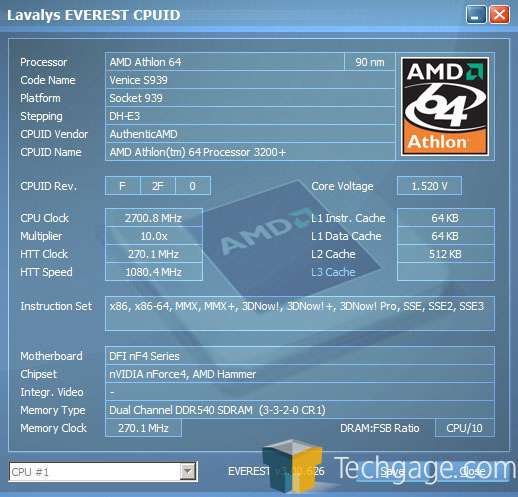Click the AMD Athlon 64 logo
518x497 pixels.
tap(445, 106)
